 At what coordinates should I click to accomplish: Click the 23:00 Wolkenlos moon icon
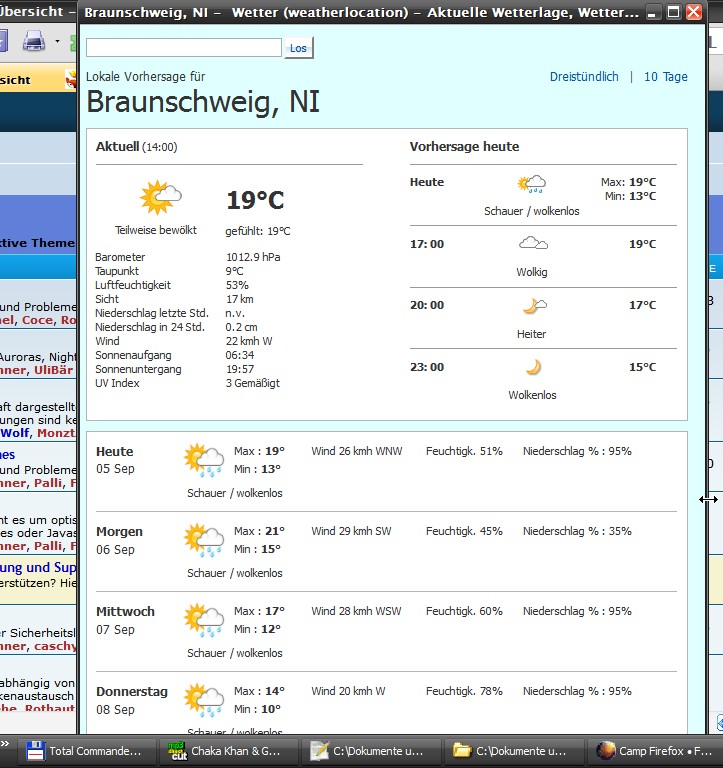pos(533,367)
